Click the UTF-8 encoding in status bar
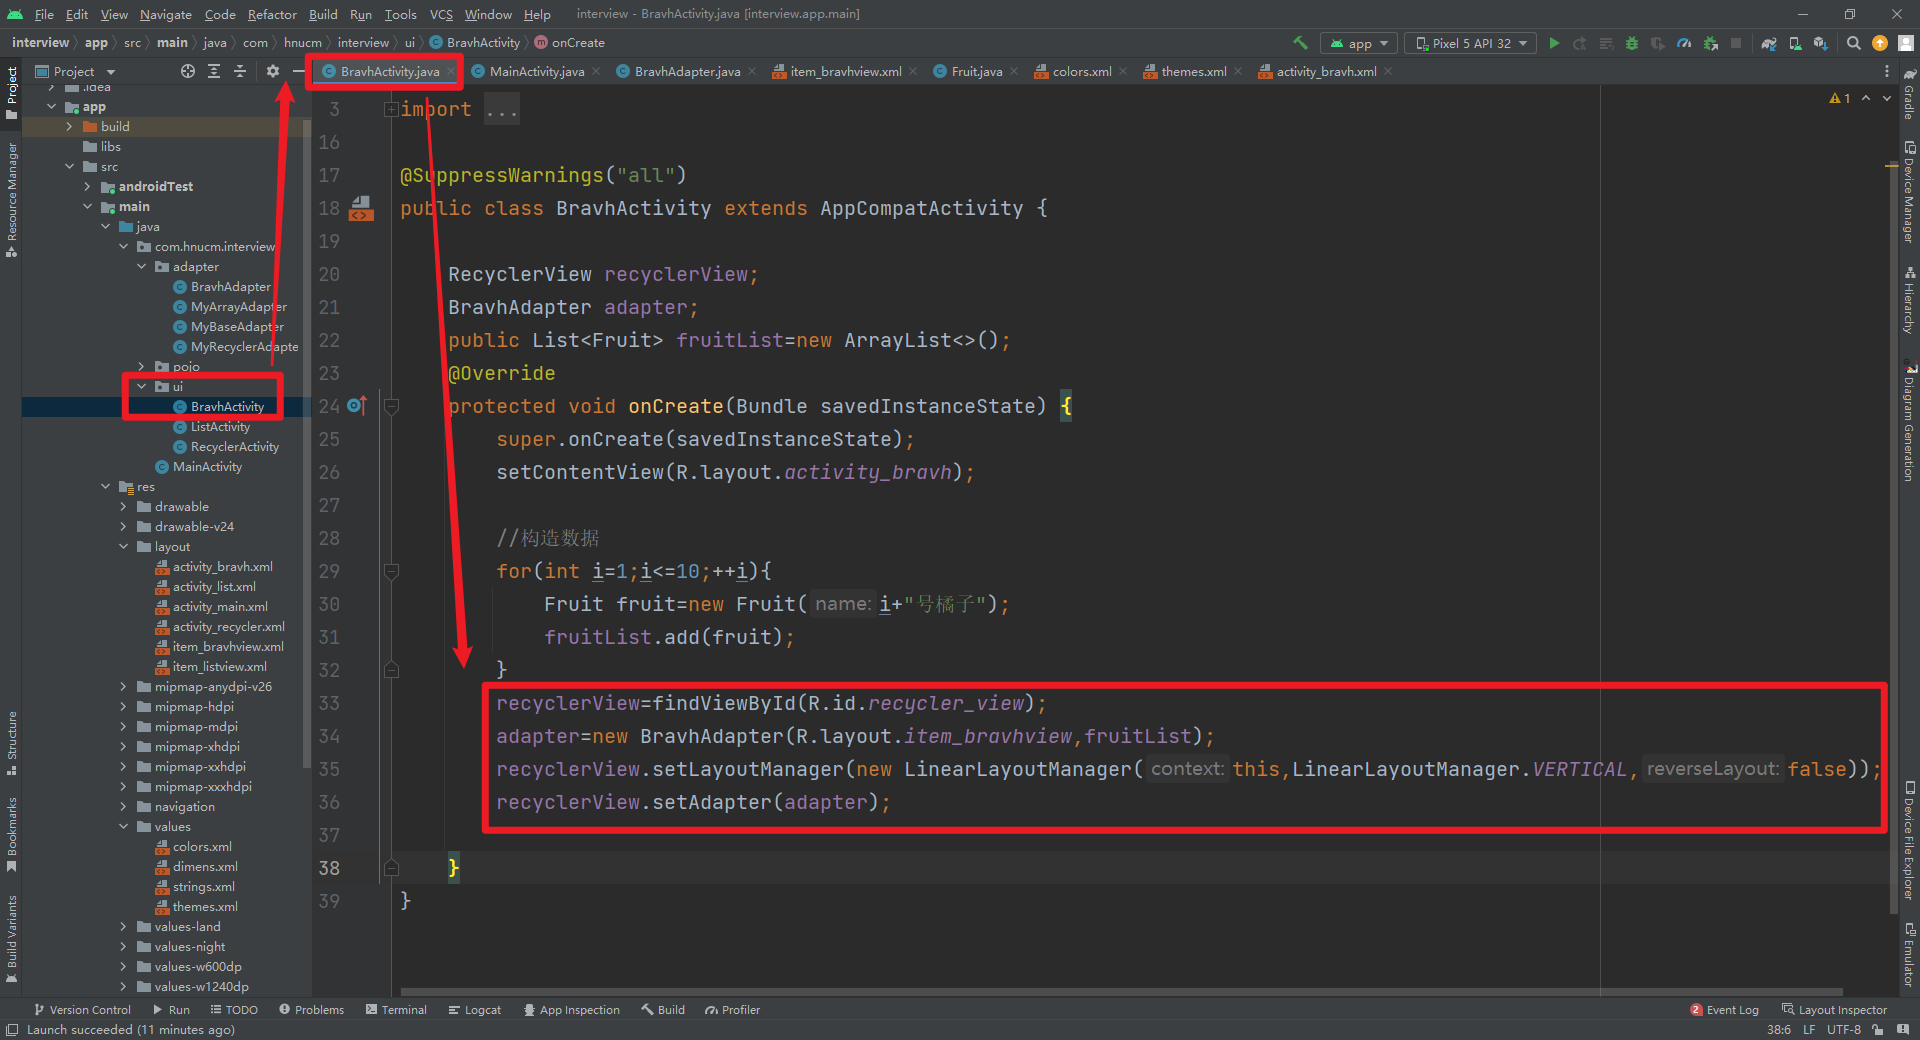Screen dimensions: 1920x1040 coord(1843,1029)
